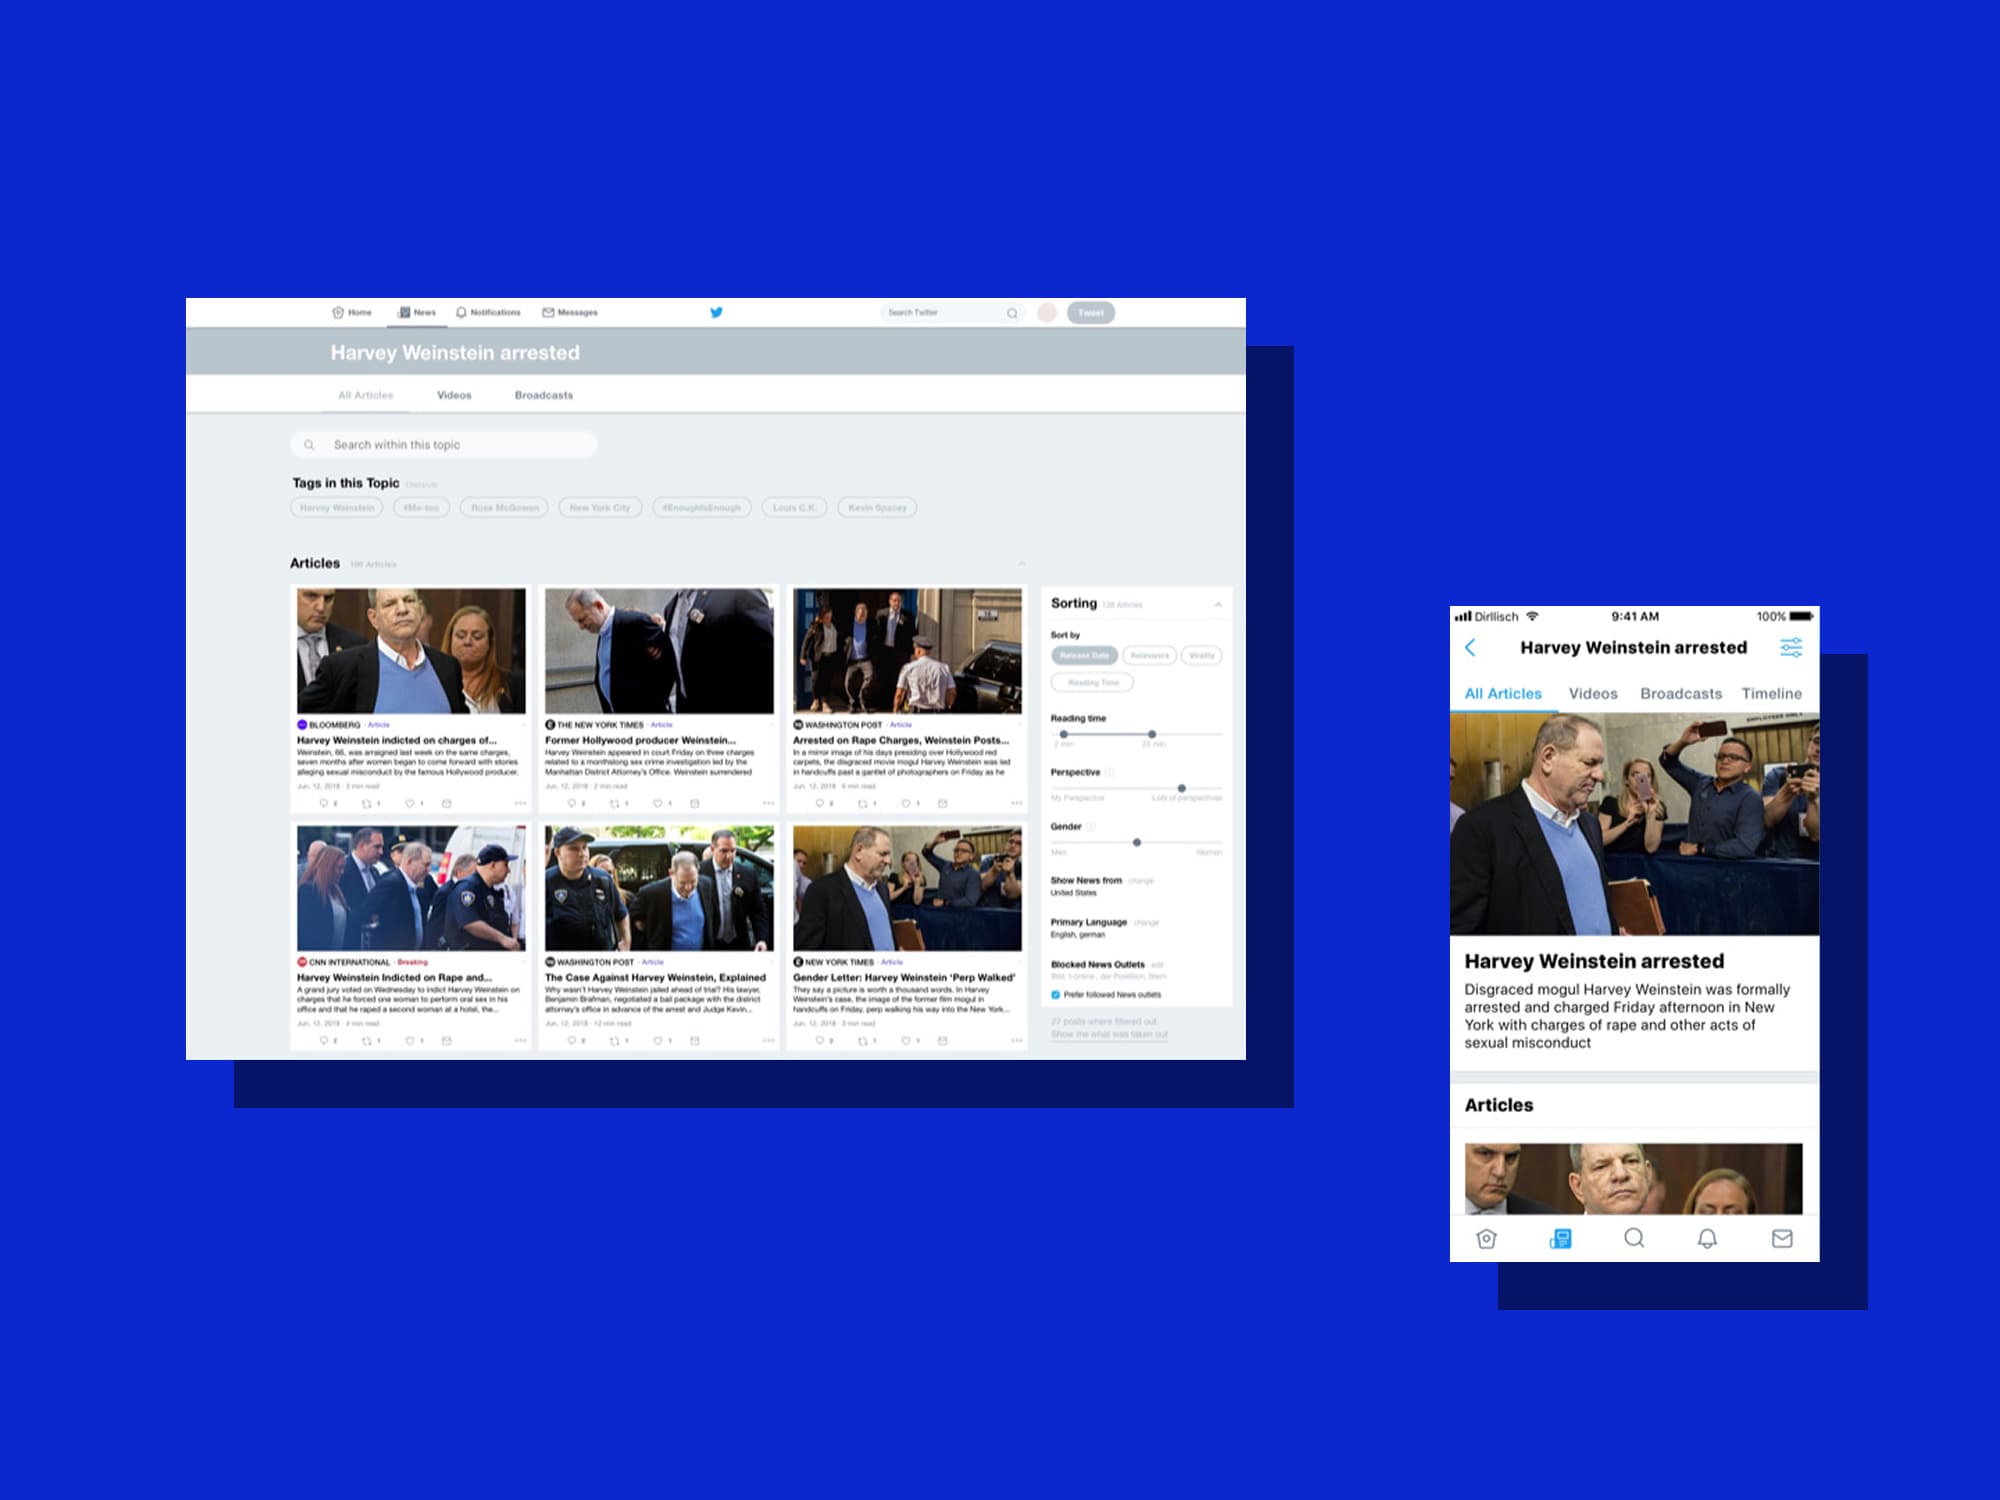Viewport: 2000px width, 1500px height.
Task: Tap the back arrow in mobile header
Action: [1470, 647]
